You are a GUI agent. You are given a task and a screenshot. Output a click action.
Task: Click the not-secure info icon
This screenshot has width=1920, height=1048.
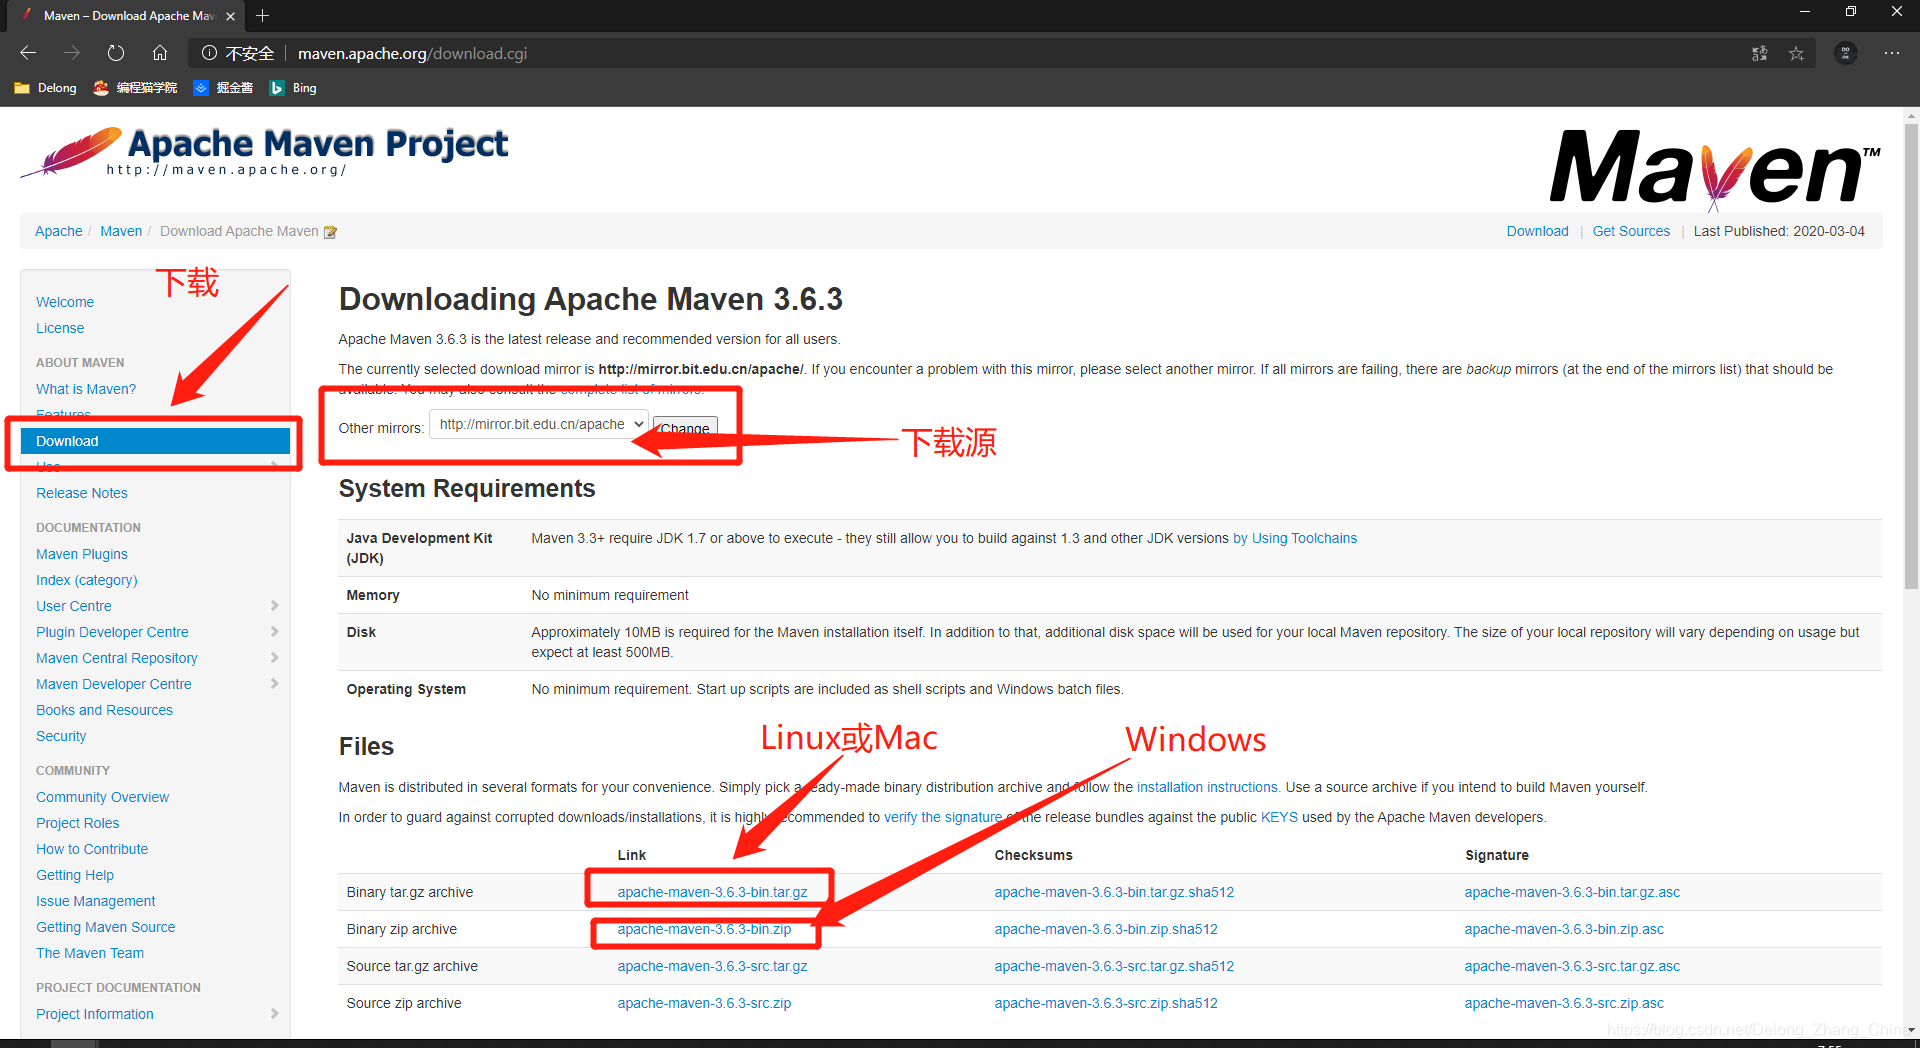(209, 53)
